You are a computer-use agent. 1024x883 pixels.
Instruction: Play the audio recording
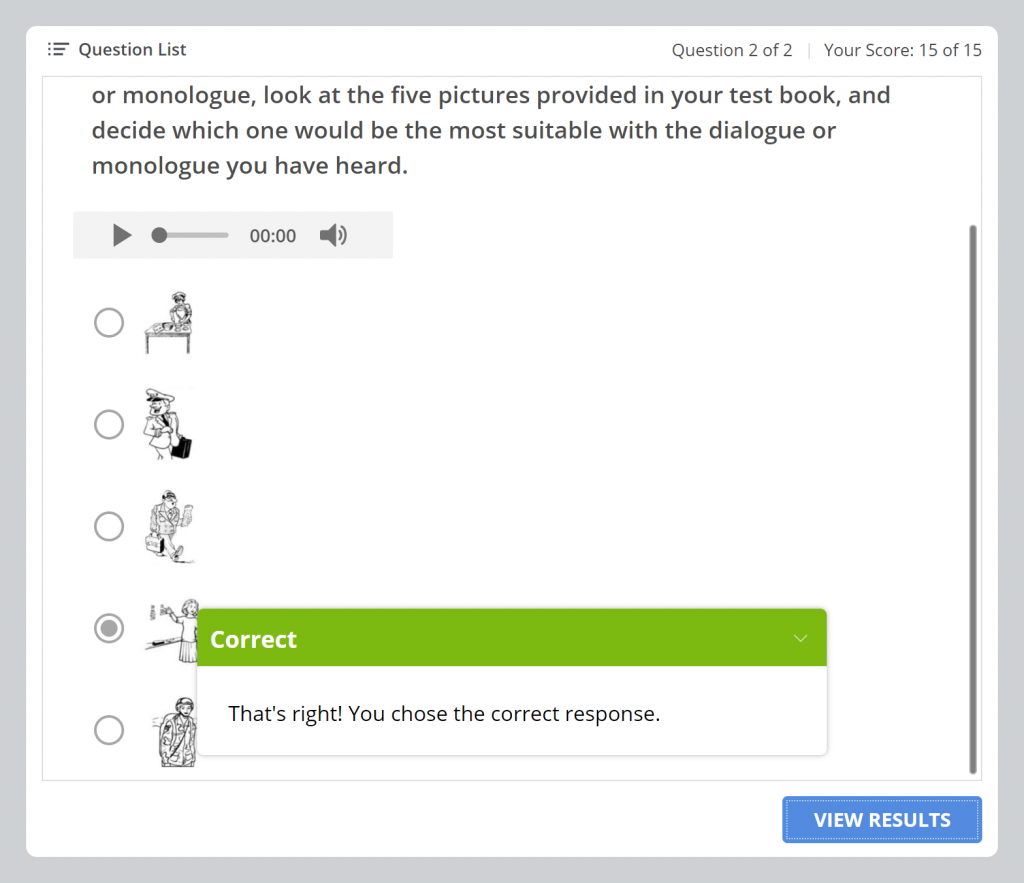(x=122, y=236)
